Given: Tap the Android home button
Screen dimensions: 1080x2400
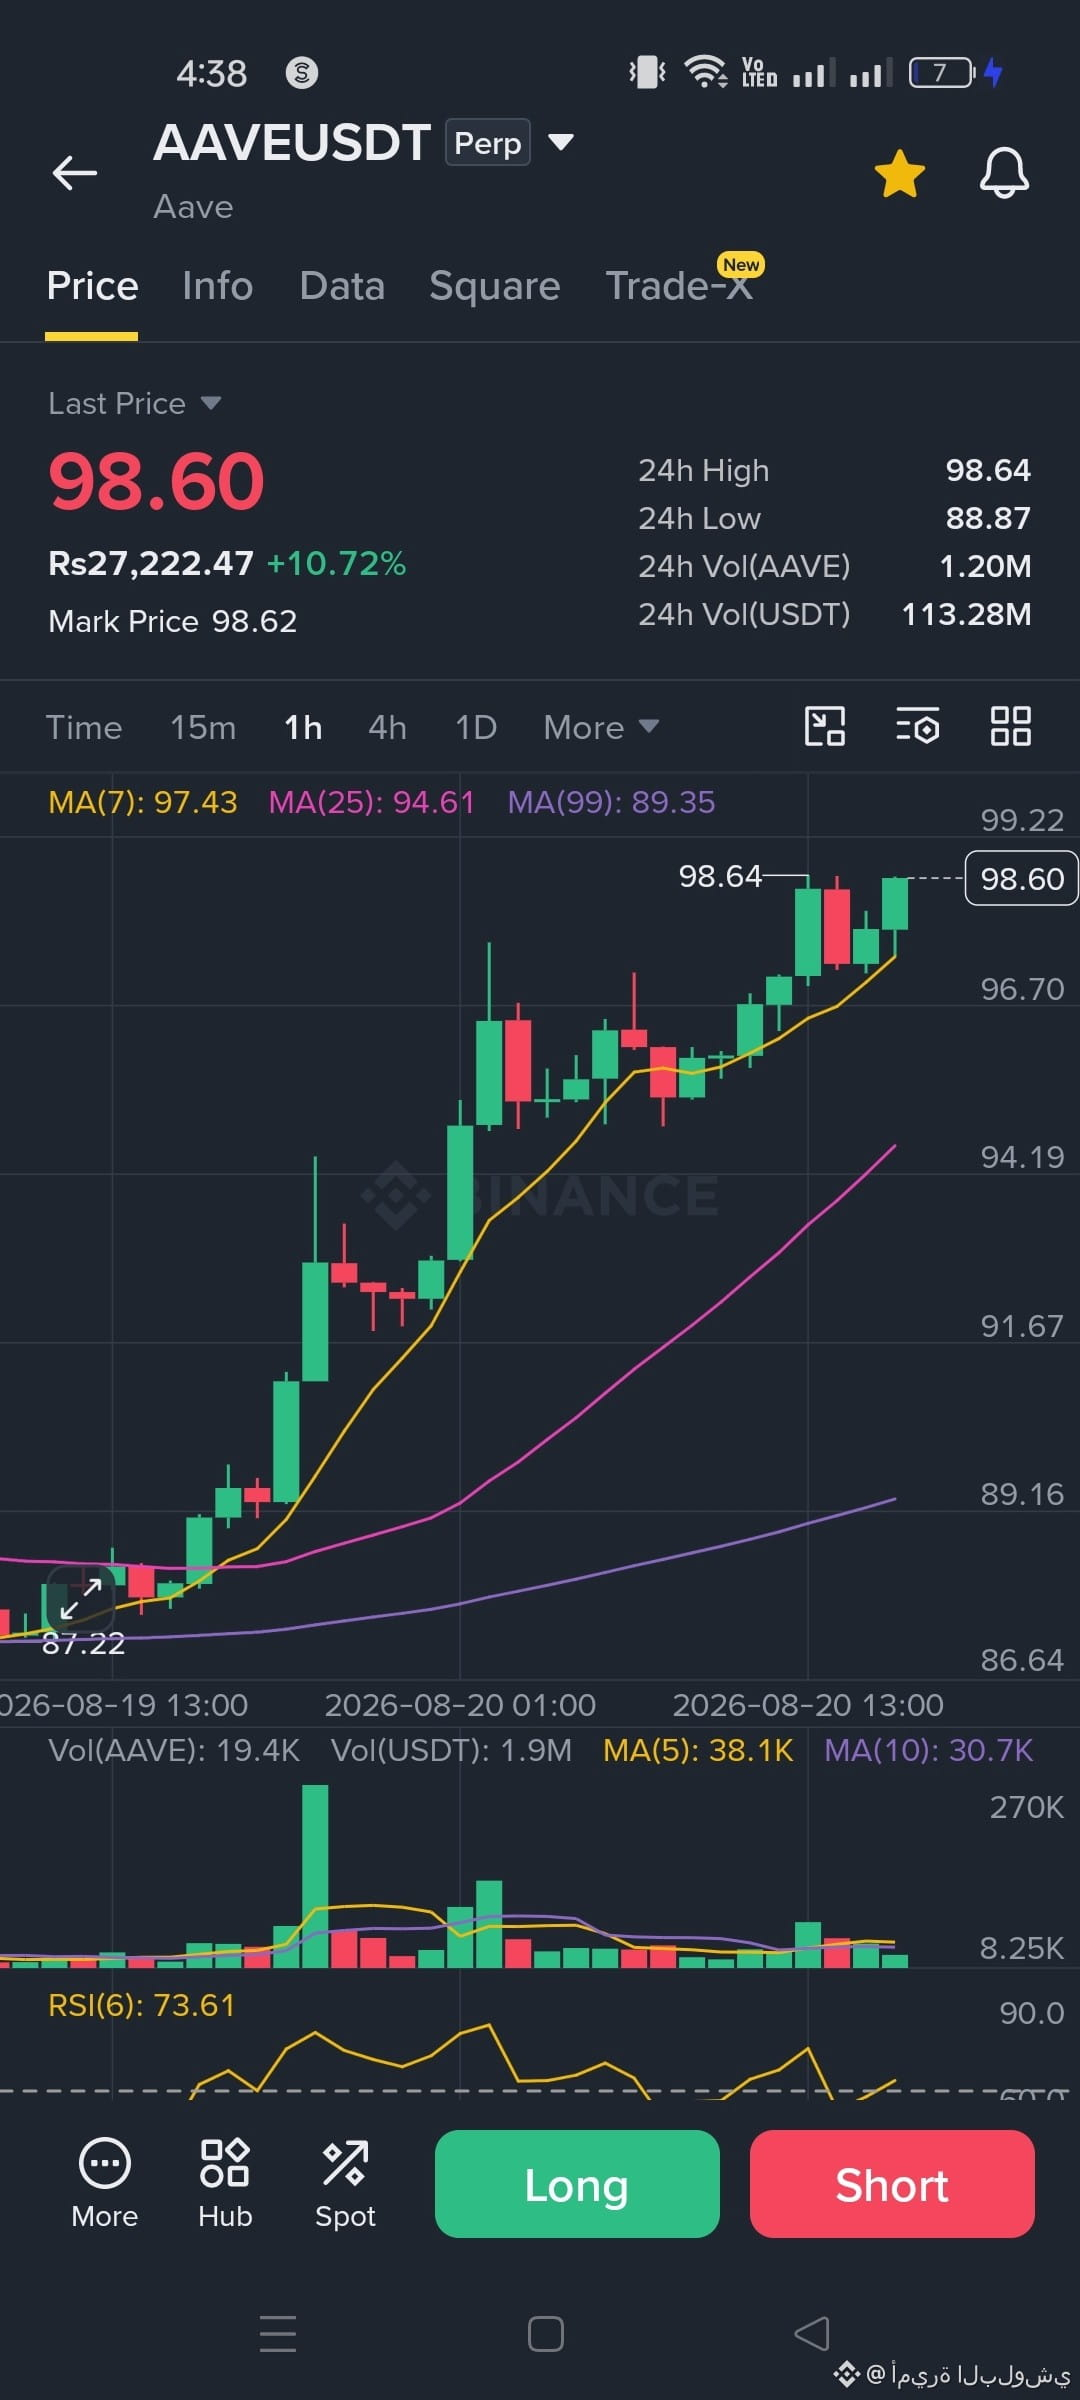Looking at the screenshot, I should pos(546,2334).
